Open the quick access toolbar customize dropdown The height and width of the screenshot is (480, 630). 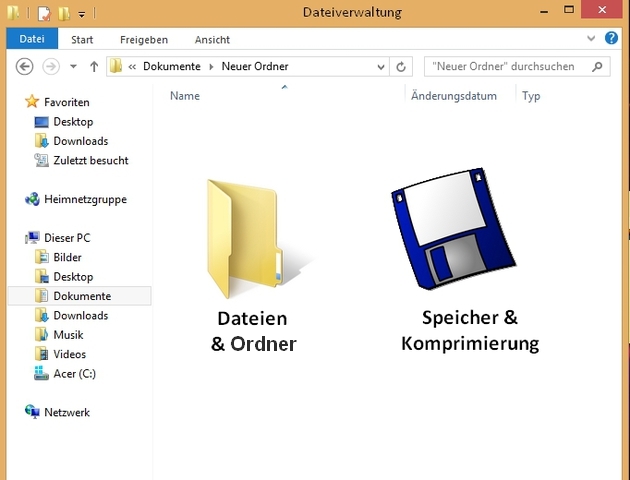tap(82, 15)
